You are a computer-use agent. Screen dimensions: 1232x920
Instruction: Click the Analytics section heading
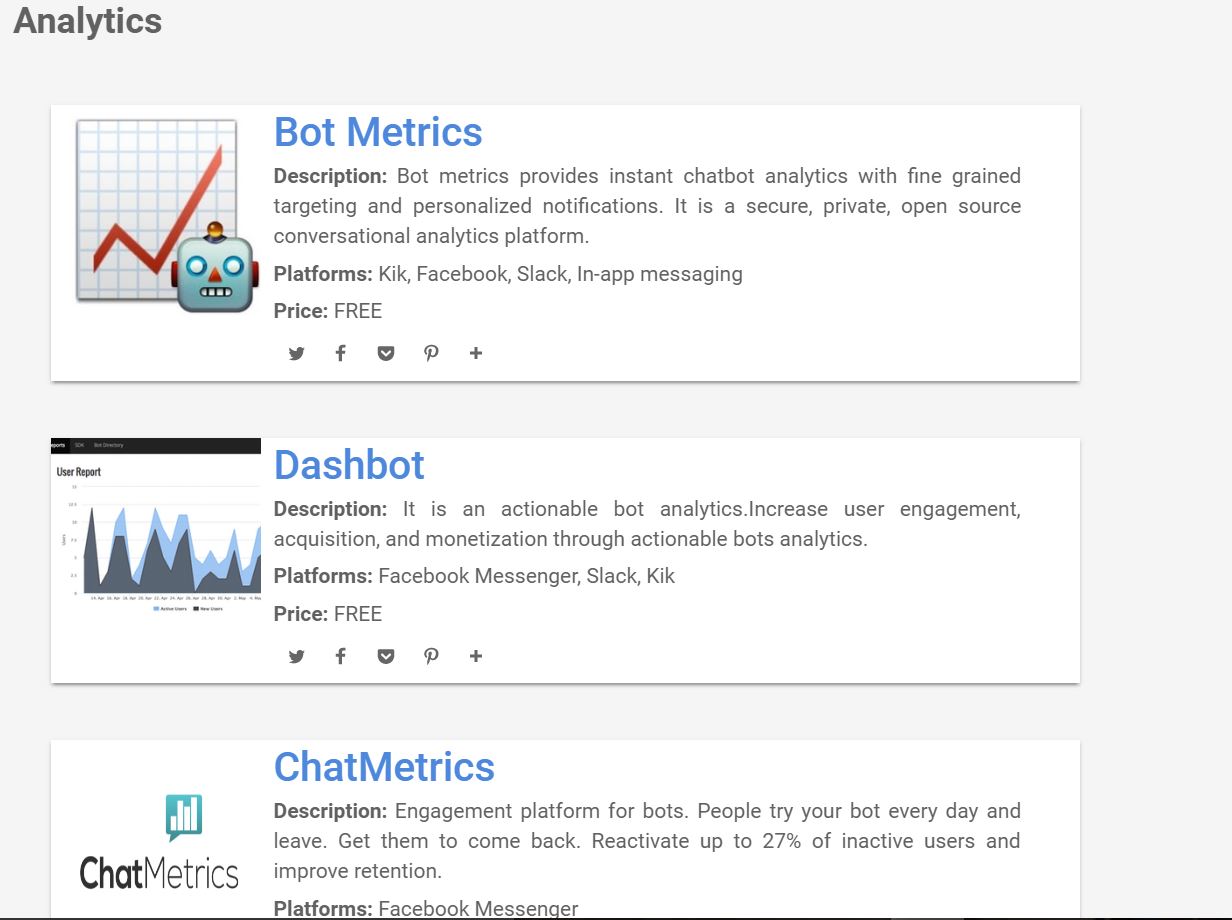[x=88, y=21]
